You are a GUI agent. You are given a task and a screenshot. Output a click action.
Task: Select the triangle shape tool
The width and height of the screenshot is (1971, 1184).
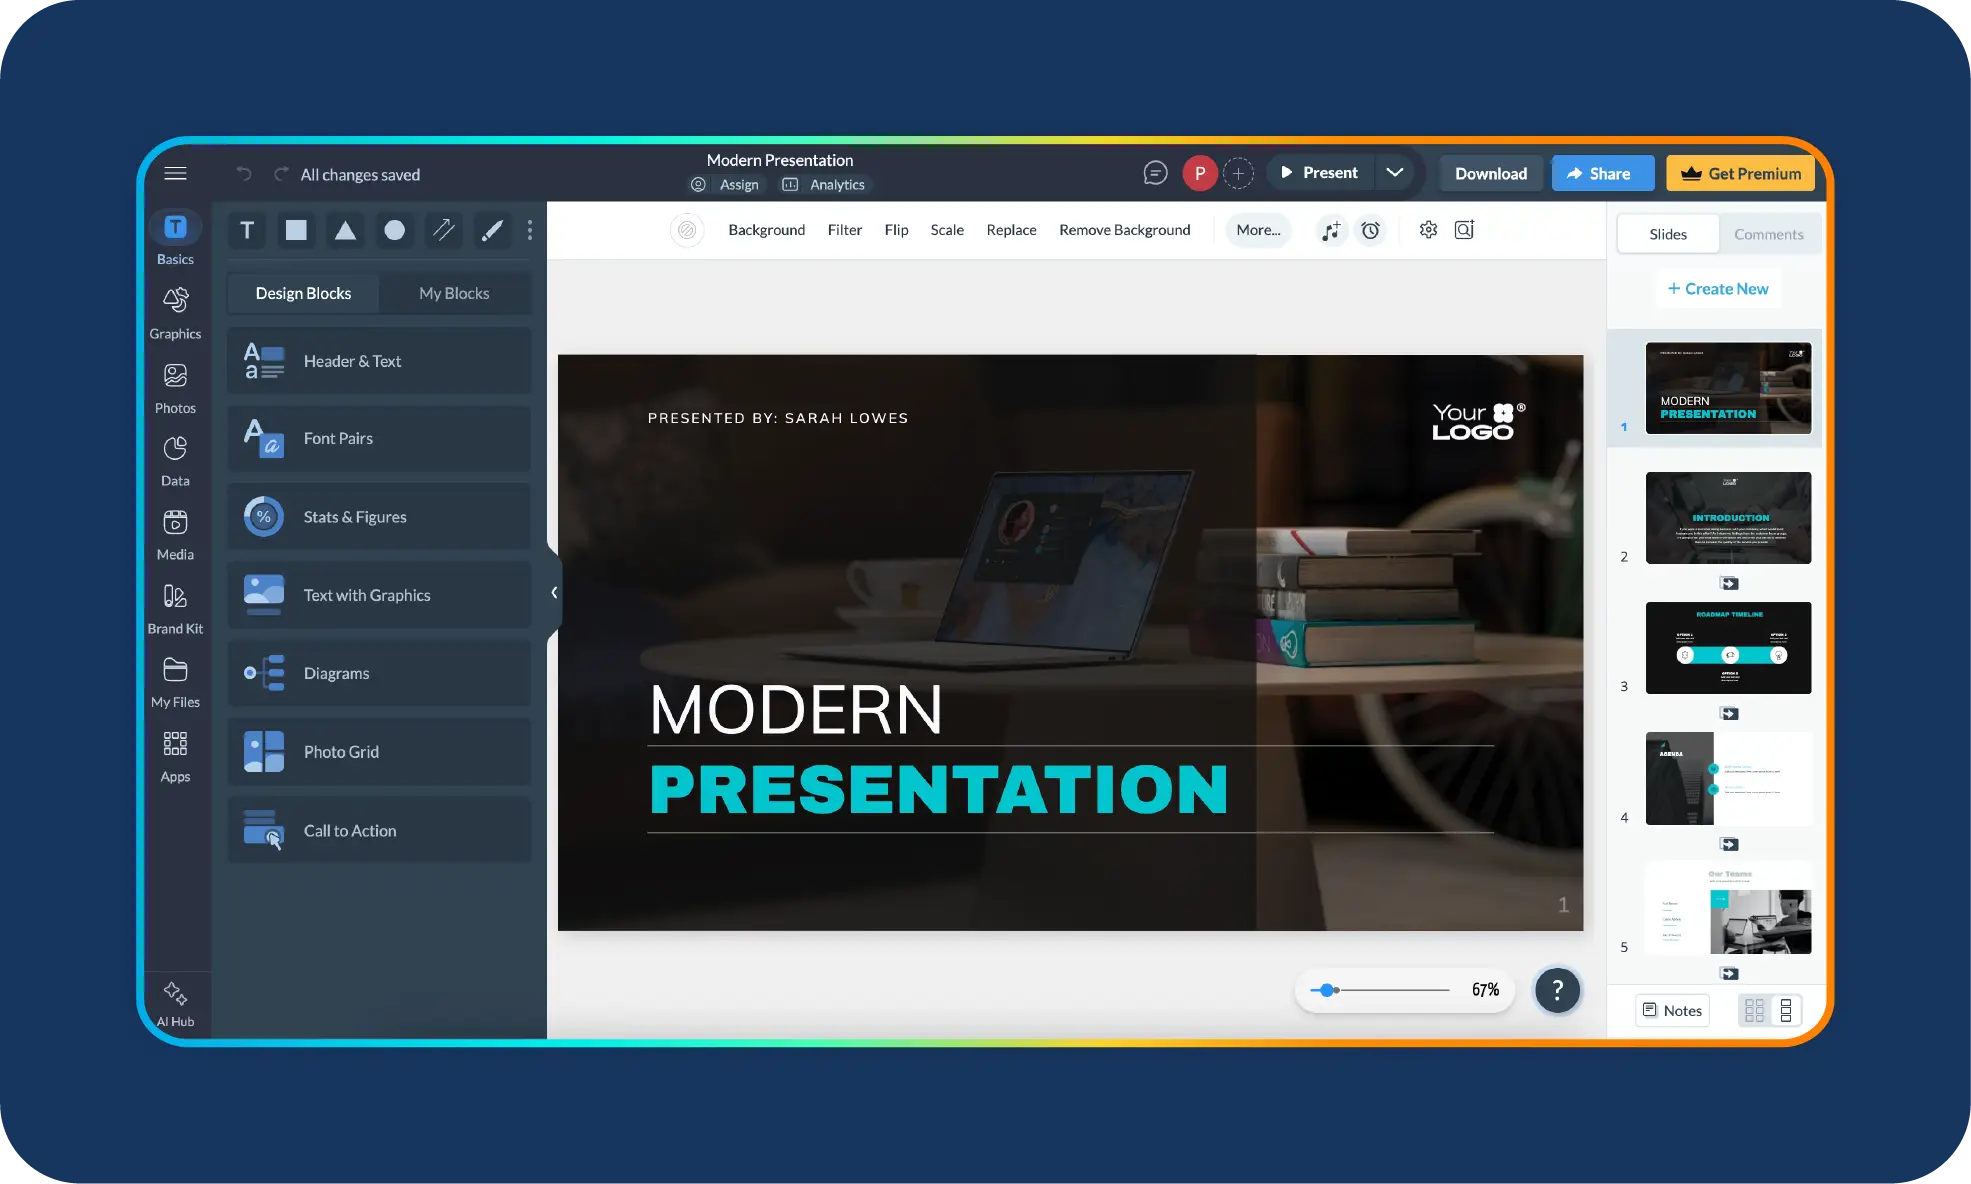tap(345, 231)
